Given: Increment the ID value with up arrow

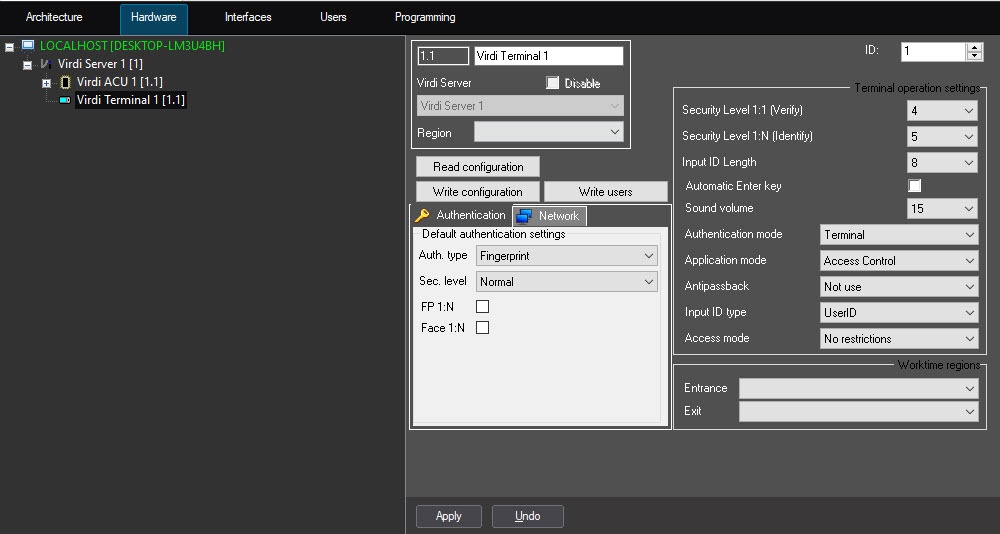Looking at the screenshot, I should pos(974,46).
